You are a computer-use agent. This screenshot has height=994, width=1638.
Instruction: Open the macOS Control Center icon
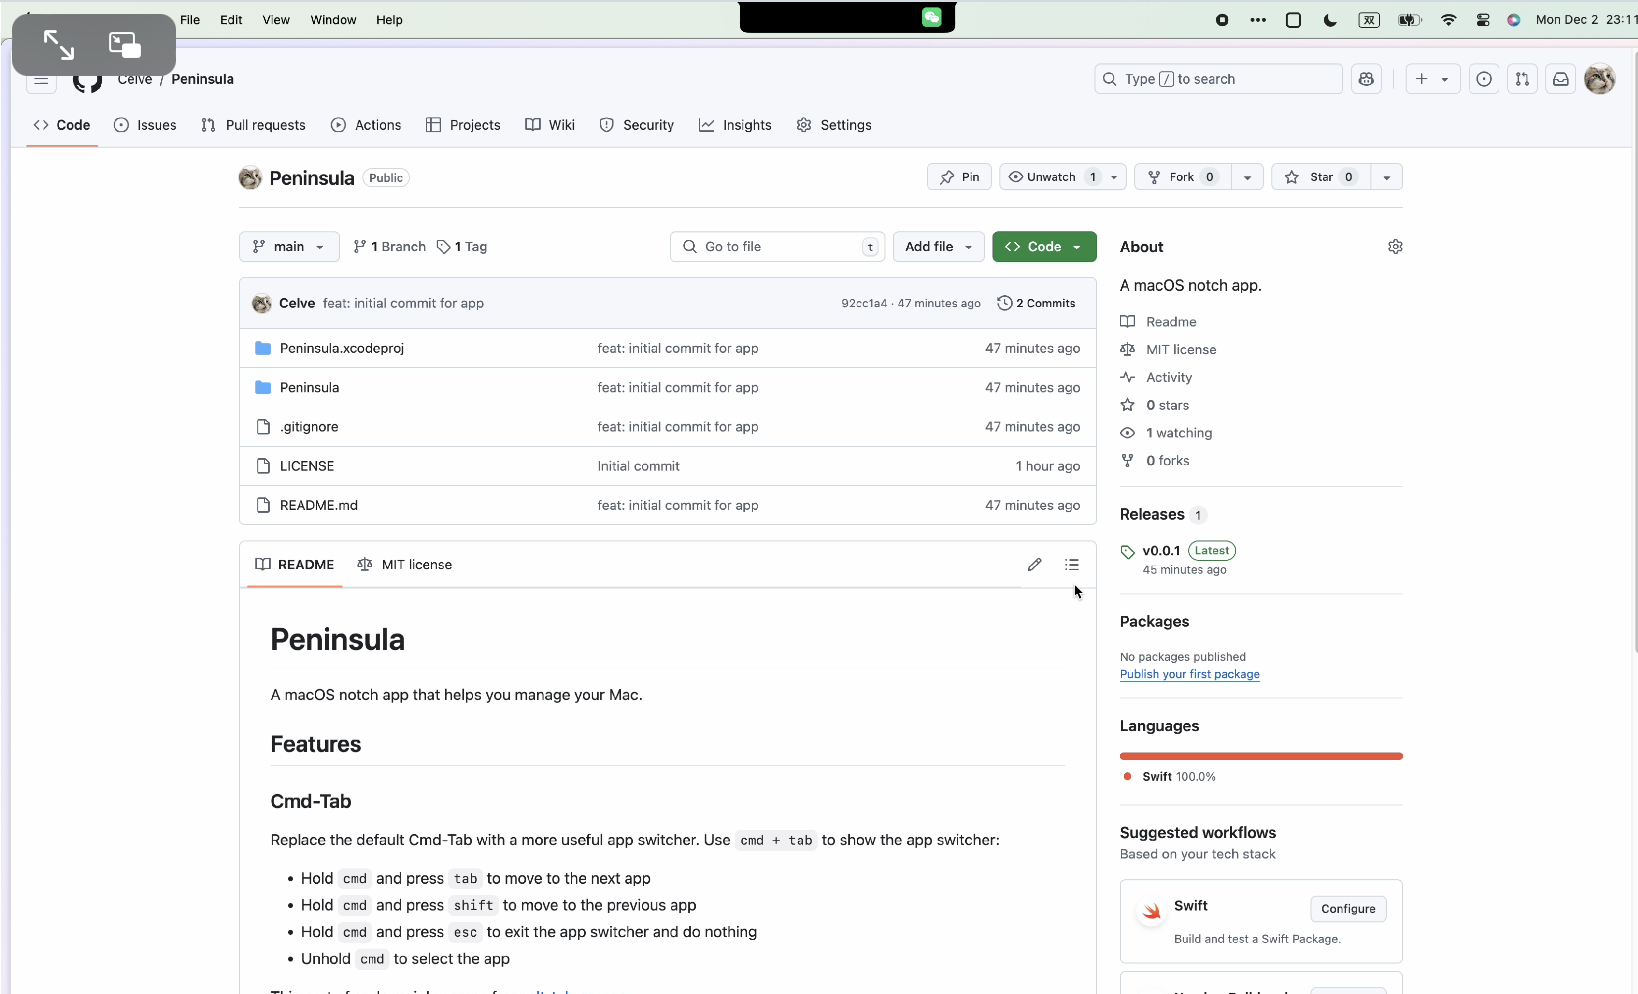(1483, 20)
